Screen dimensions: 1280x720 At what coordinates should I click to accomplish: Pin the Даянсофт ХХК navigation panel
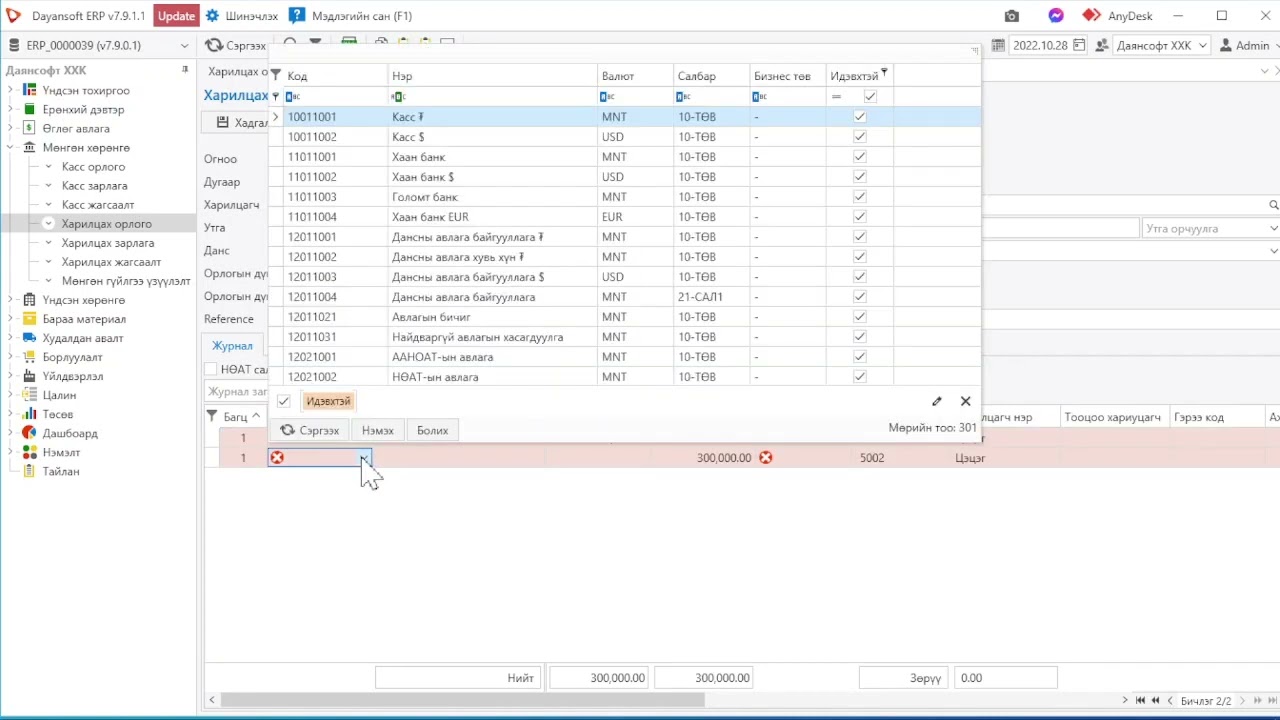click(185, 70)
